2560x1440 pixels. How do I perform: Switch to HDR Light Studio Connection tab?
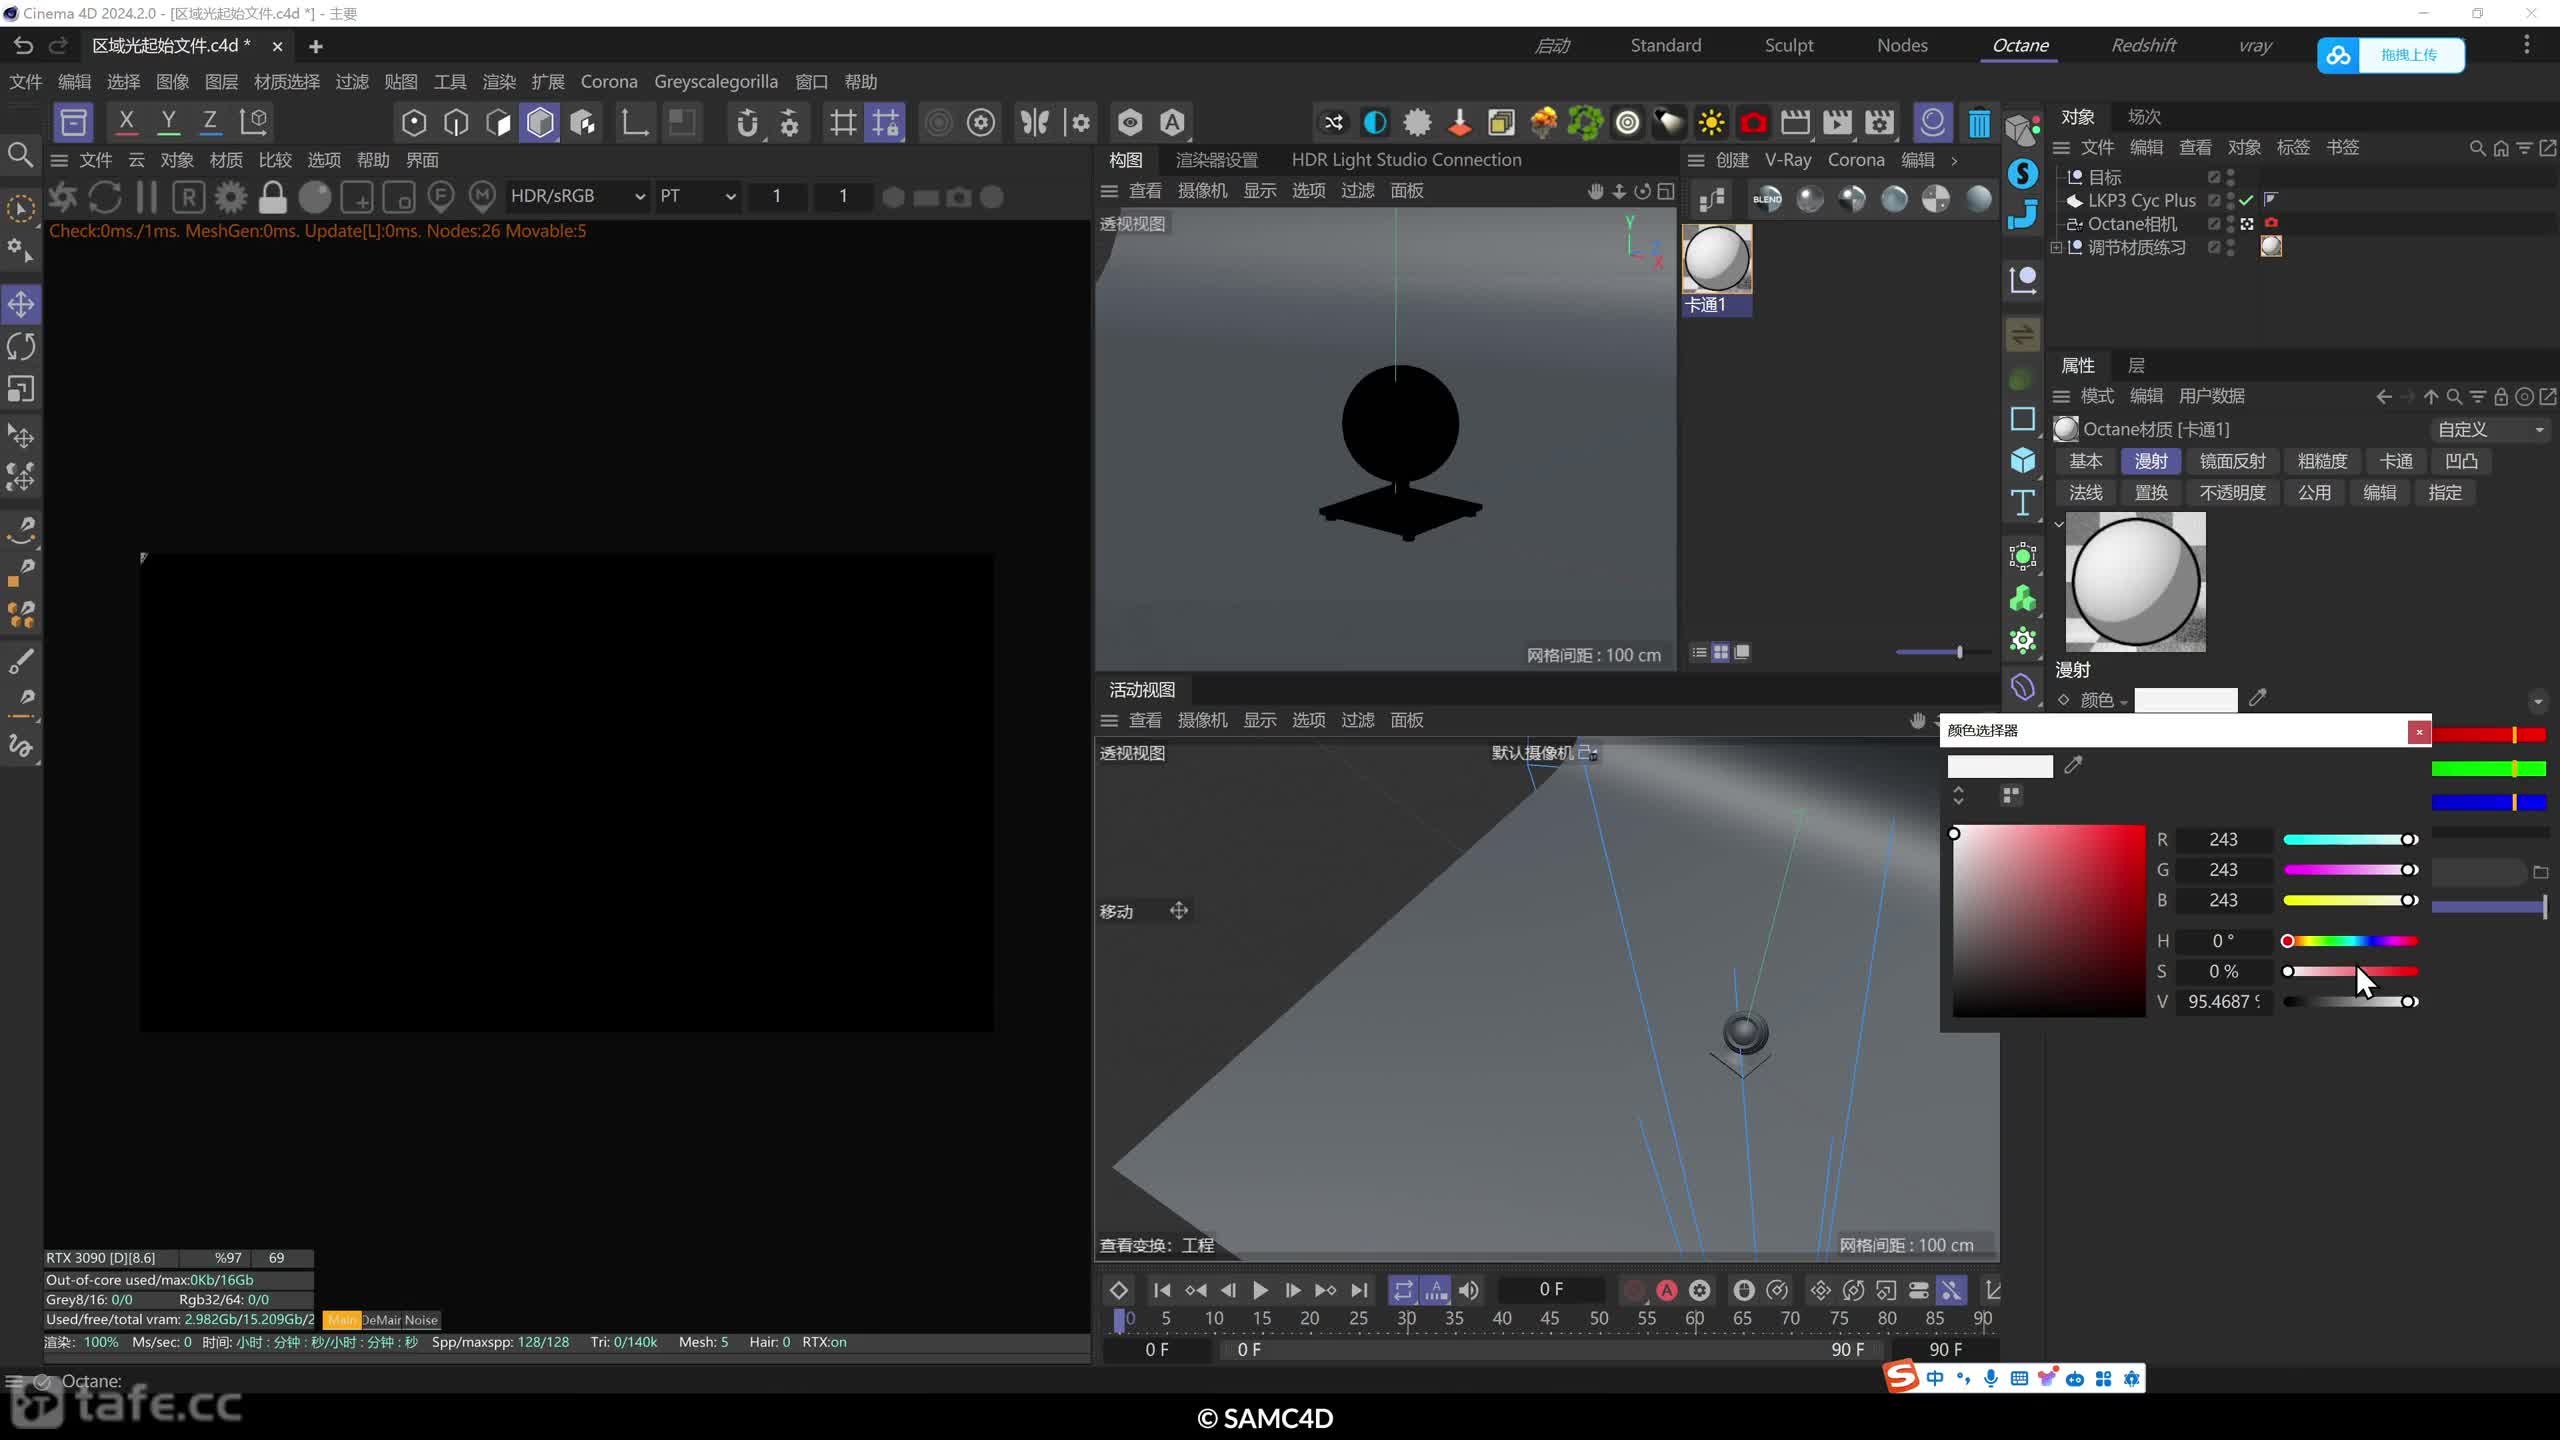point(1406,160)
